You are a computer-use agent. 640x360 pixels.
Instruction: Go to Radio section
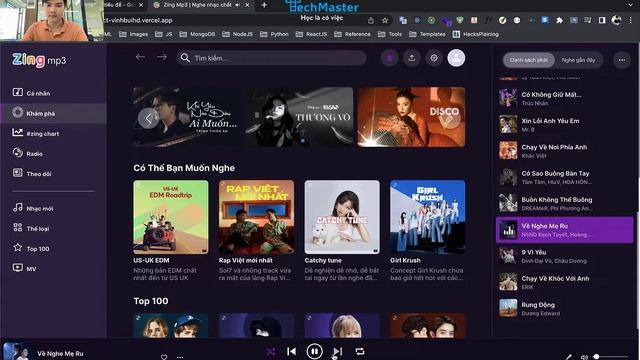28,153
